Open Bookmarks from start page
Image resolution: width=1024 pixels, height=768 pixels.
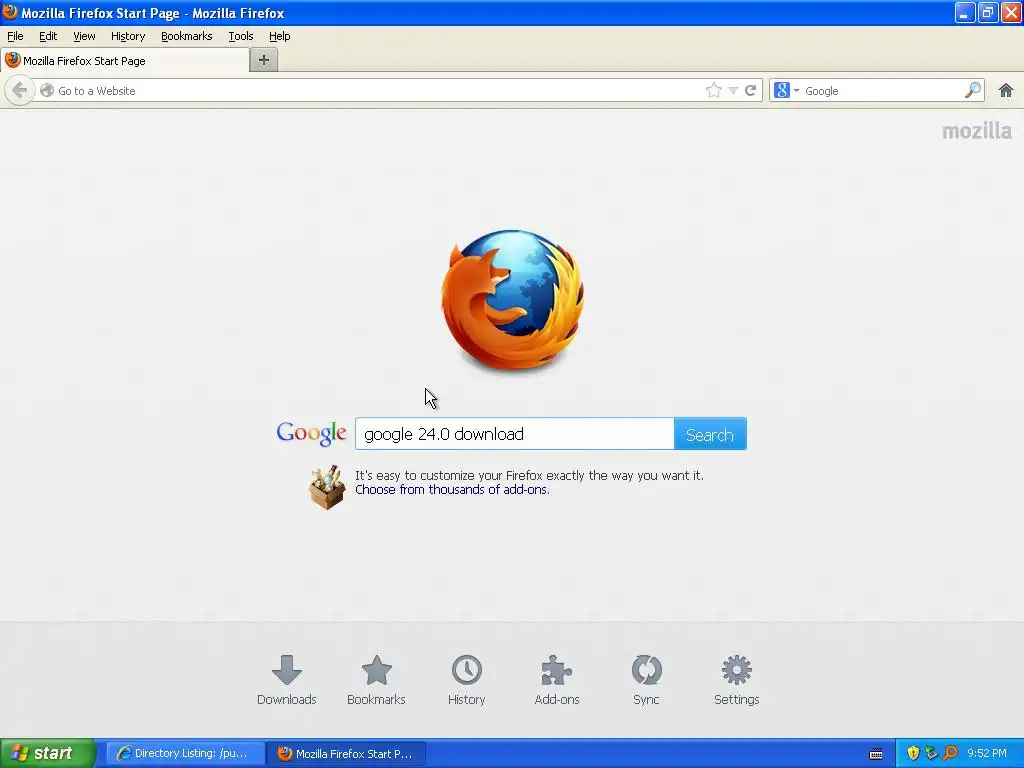(x=376, y=680)
